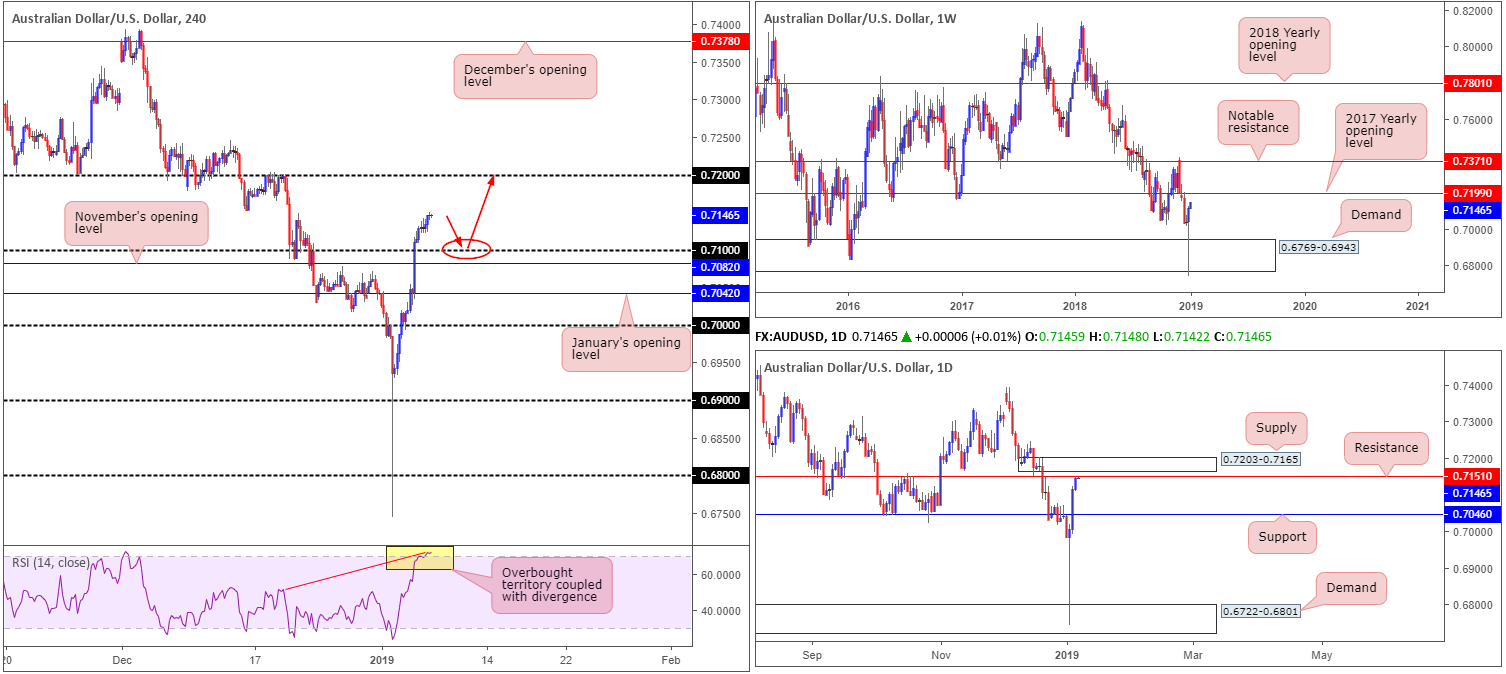Select the November's opening level annotation
The height and width of the screenshot is (674, 1506).
point(136,224)
